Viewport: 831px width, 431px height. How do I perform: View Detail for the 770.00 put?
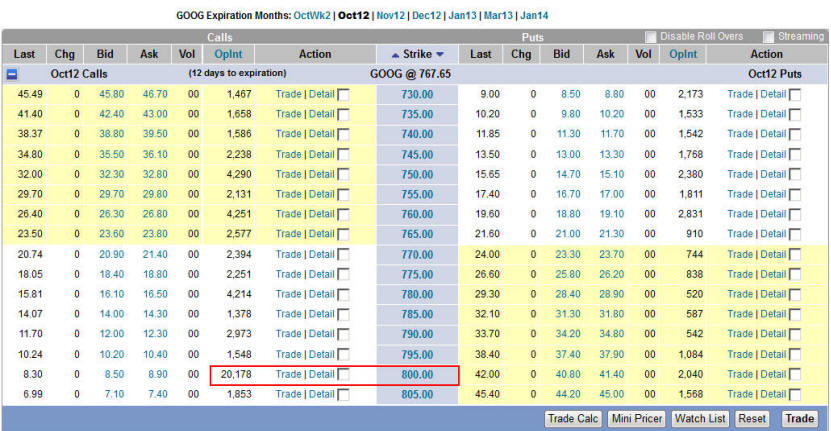coord(773,255)
